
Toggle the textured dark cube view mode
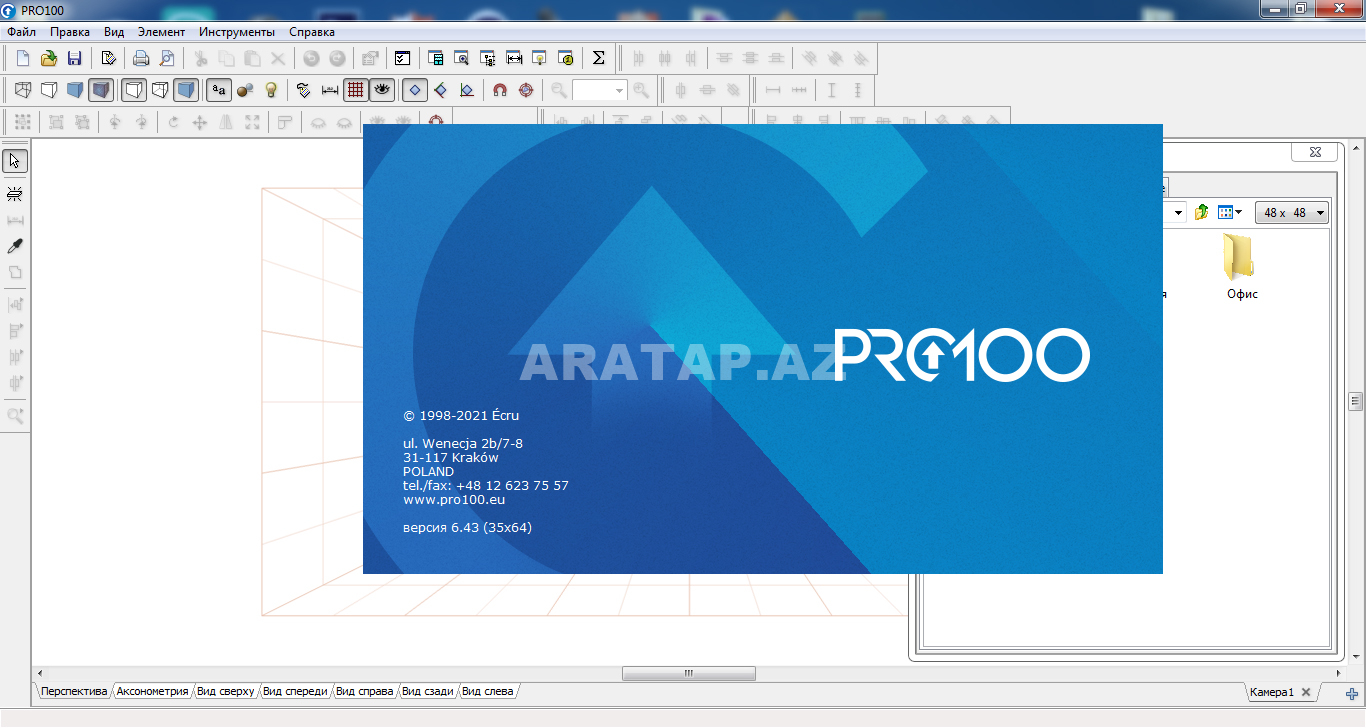(x=100, y=90)
